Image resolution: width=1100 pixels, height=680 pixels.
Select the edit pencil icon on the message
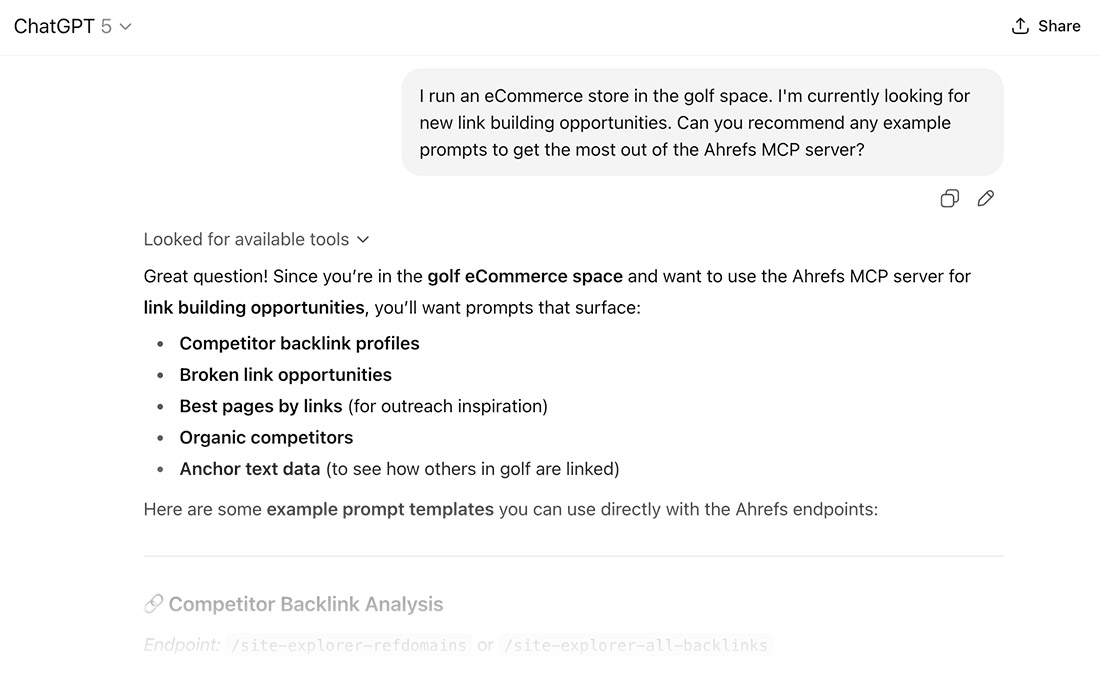[x=986, y=198]
